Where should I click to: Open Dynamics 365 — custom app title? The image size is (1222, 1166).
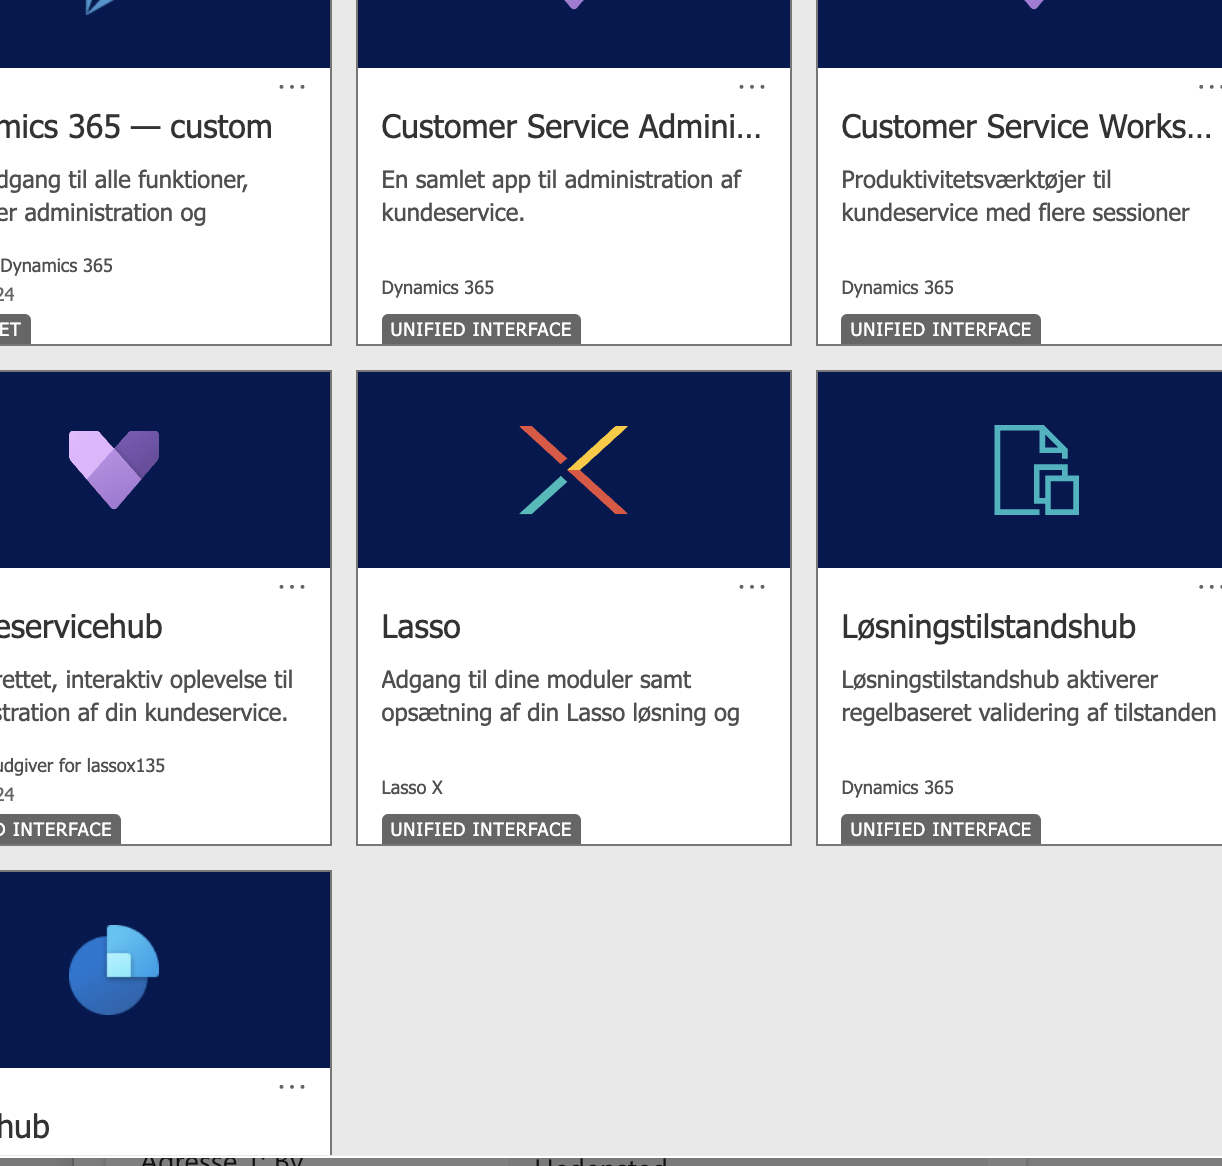(x=136, y=127)
